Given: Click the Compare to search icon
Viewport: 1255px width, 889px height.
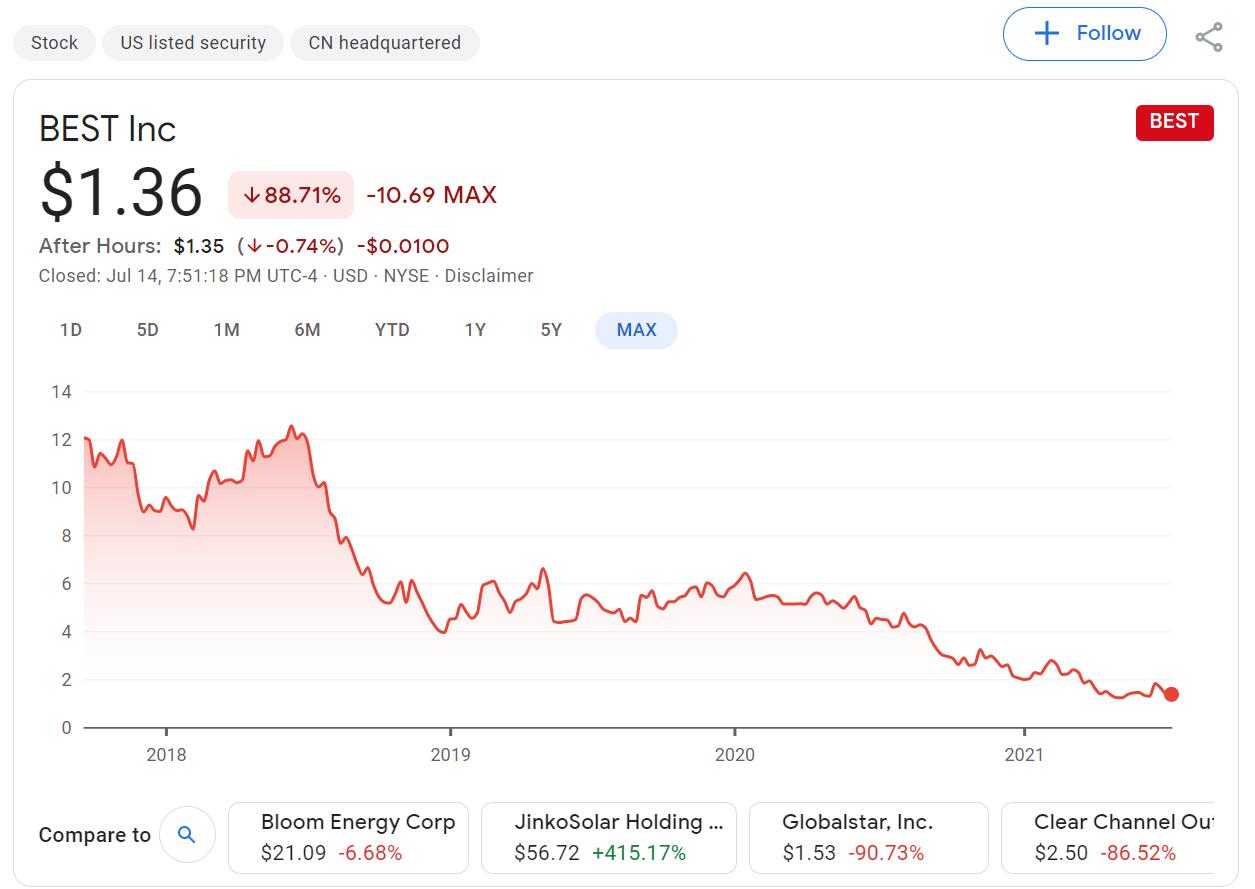Looking at the screenshot, I should (186, 835).
